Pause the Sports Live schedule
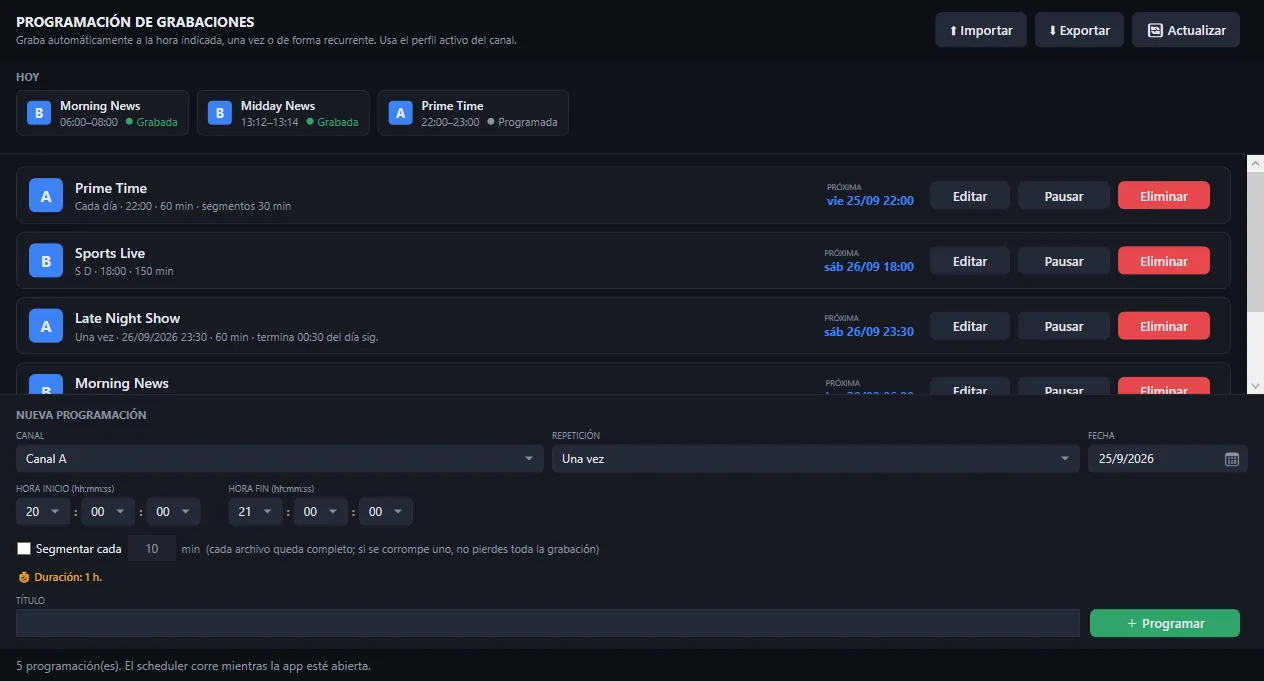 tap(1064, 261)
